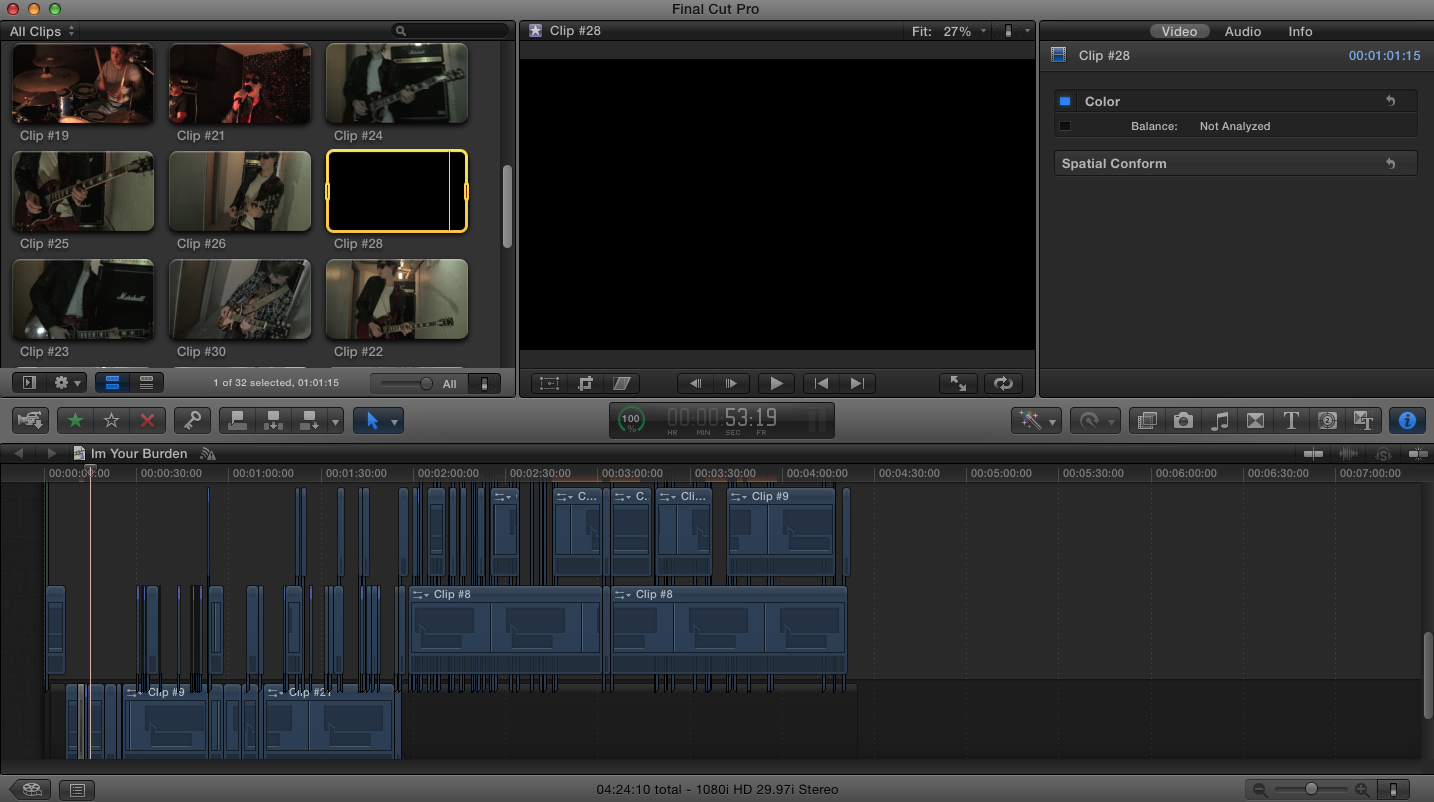
Task: Open the edit options dropdown arrow
Action: [x=336, y=421]
